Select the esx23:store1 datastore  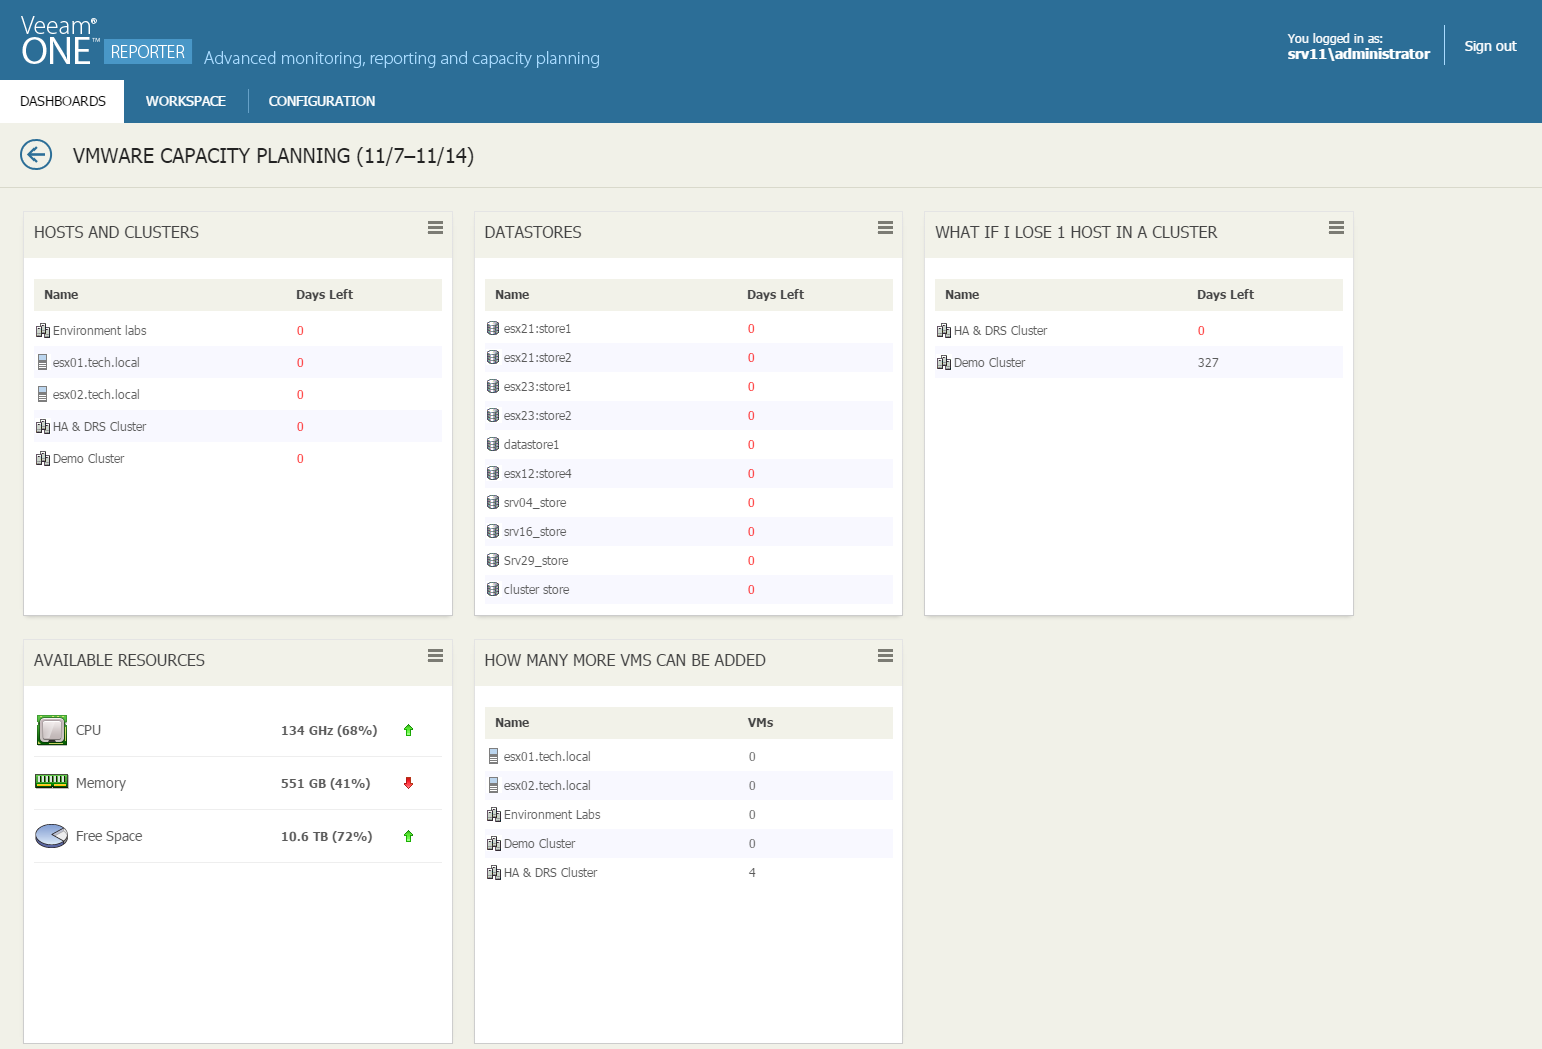click(689, 386)
